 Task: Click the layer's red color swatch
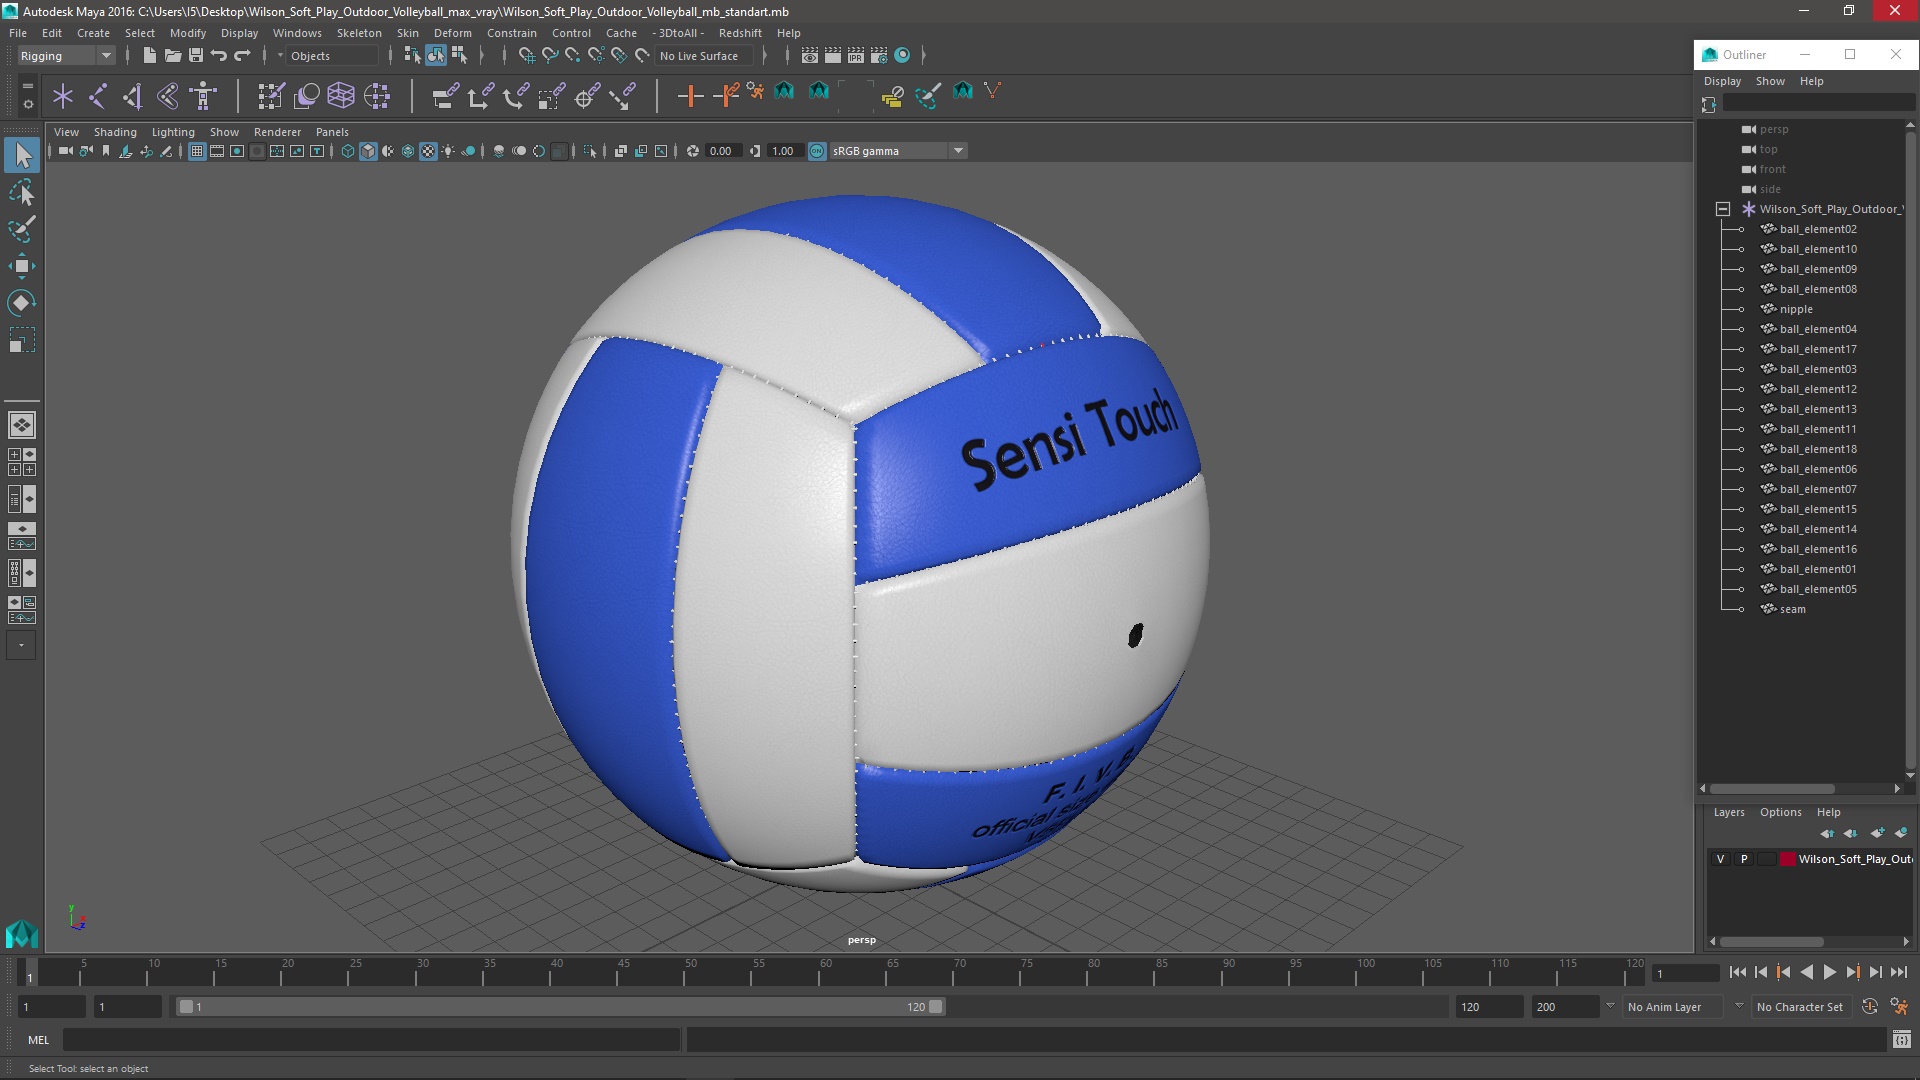[1787, 859]
